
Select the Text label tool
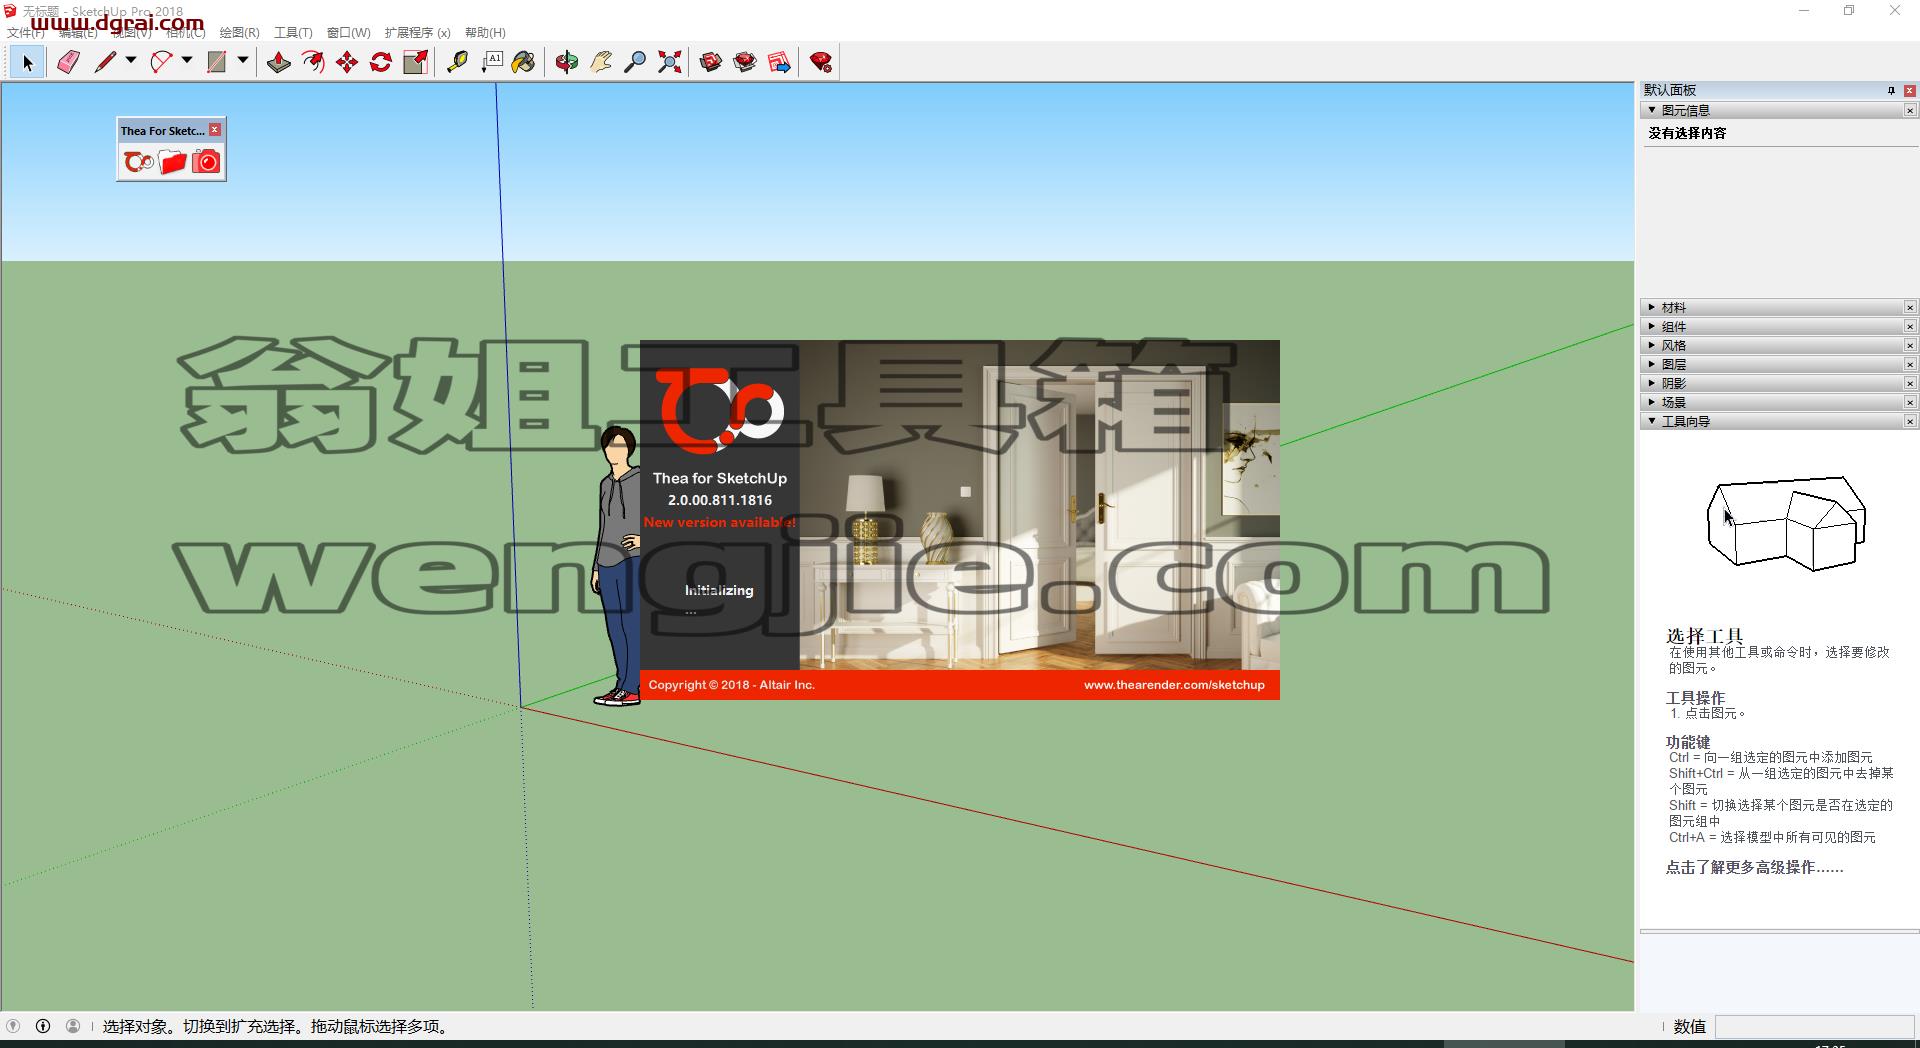tap(491, 62)
